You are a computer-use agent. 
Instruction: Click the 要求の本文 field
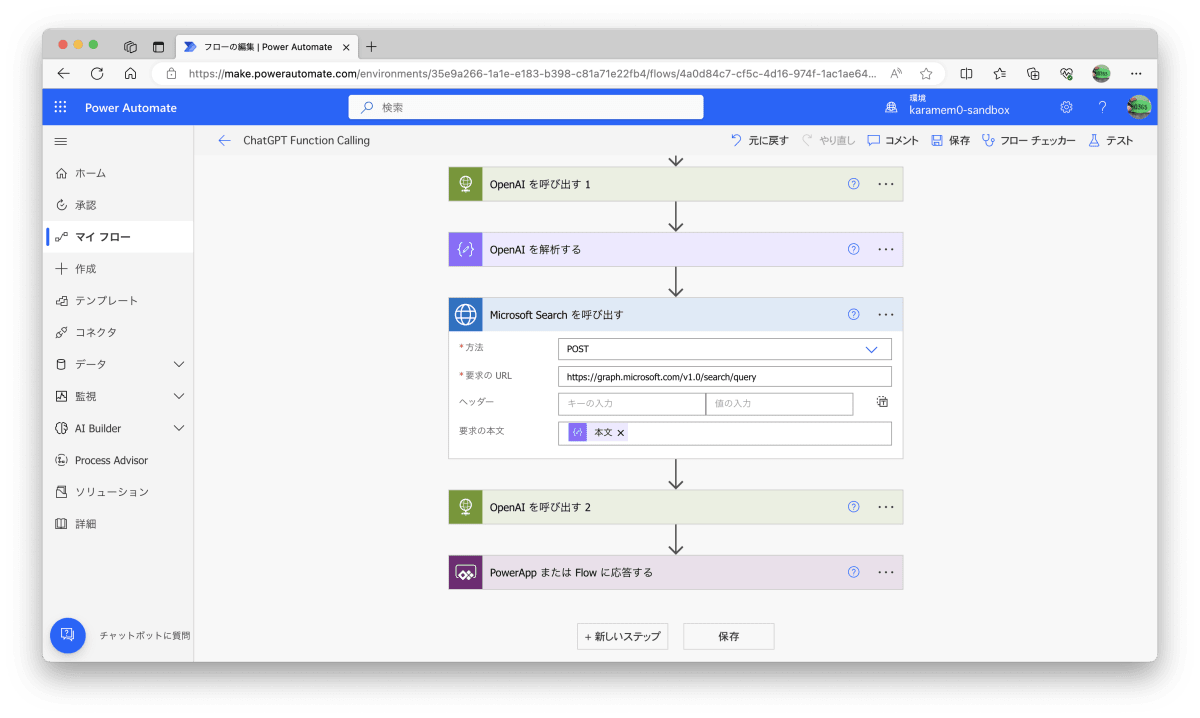pos(725,433)
